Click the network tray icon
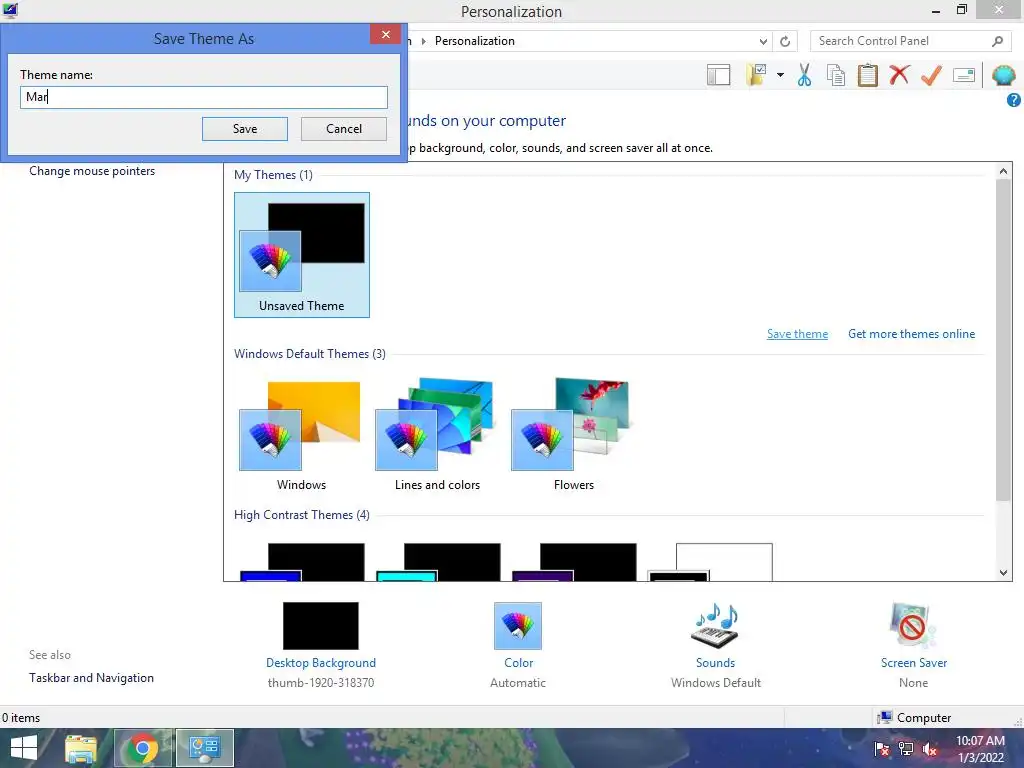This screenshot has width=1024, height=768. (x=906, y=749)
